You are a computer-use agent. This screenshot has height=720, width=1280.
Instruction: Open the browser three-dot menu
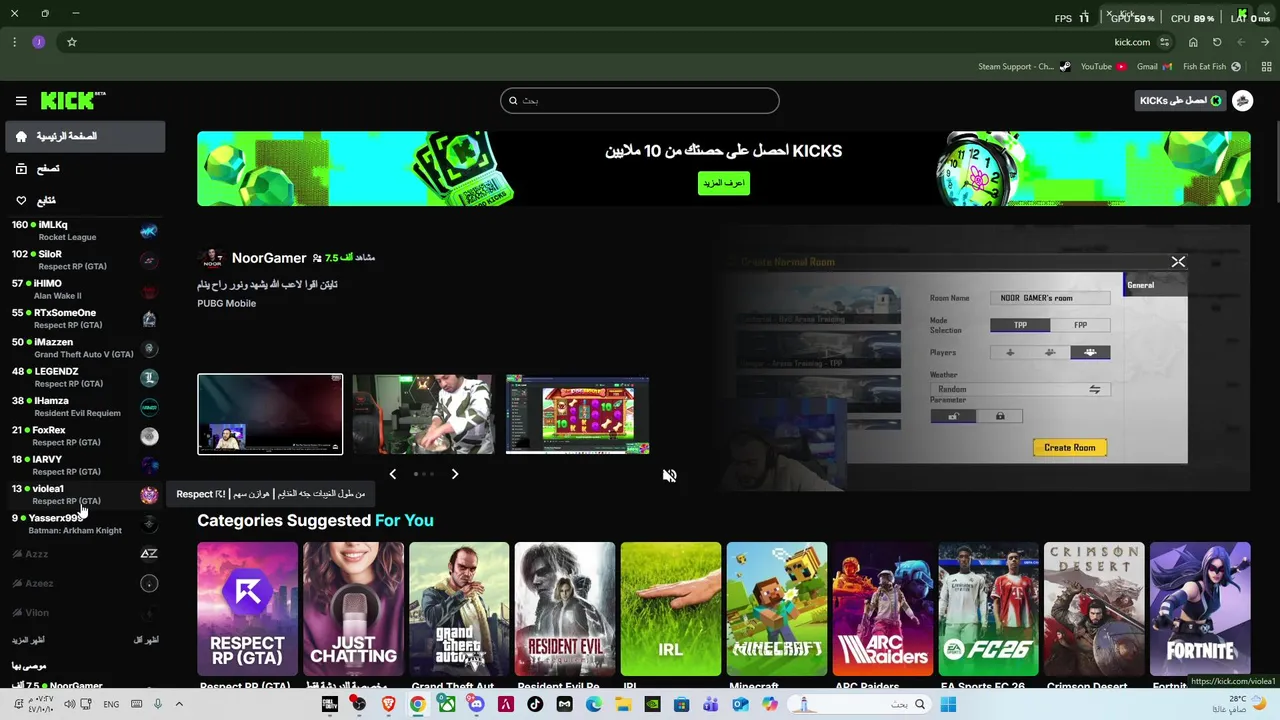[14, 42]
